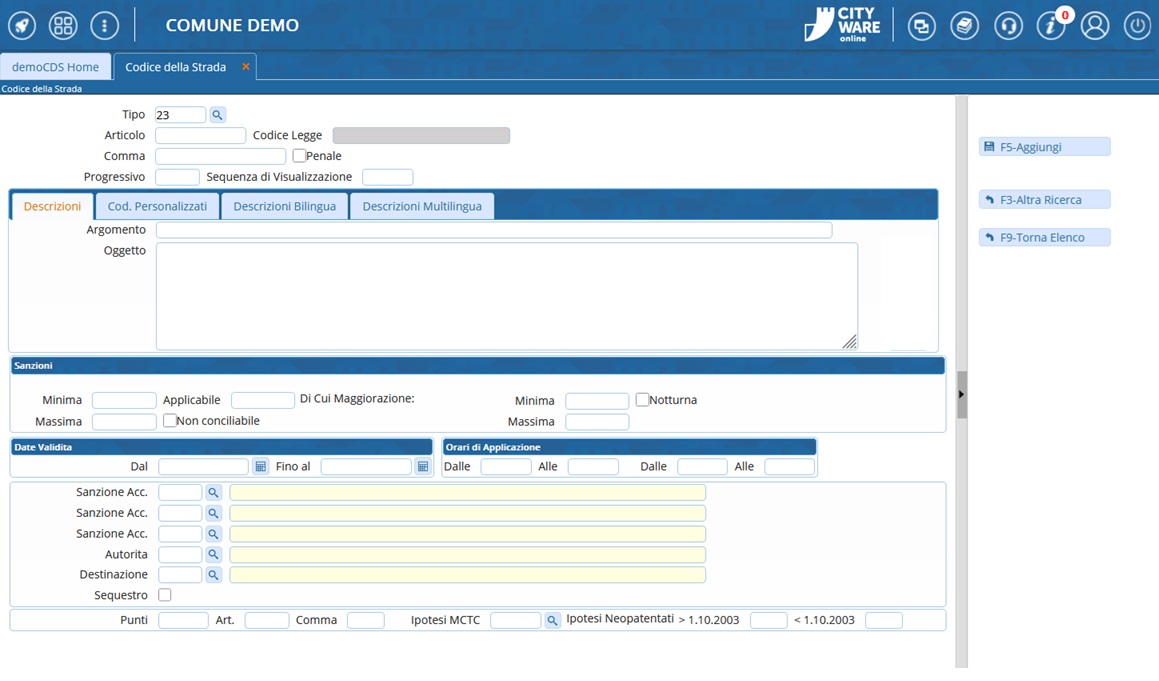Expand the side panel collapse arrow
The width and height of the screenshot is (1159, 681).
click(961, 394)
